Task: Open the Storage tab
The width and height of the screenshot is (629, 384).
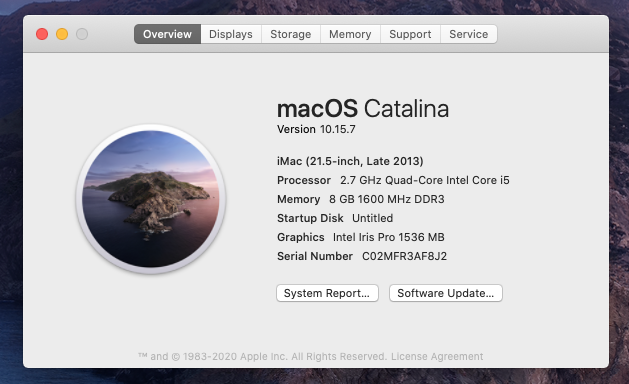Action: coord(291,35)
